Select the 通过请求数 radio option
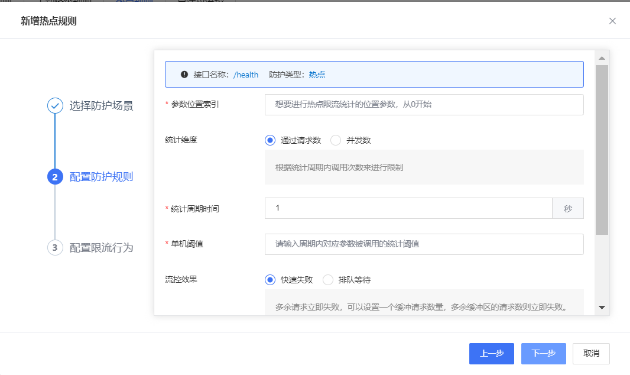 tap(270, 140)
